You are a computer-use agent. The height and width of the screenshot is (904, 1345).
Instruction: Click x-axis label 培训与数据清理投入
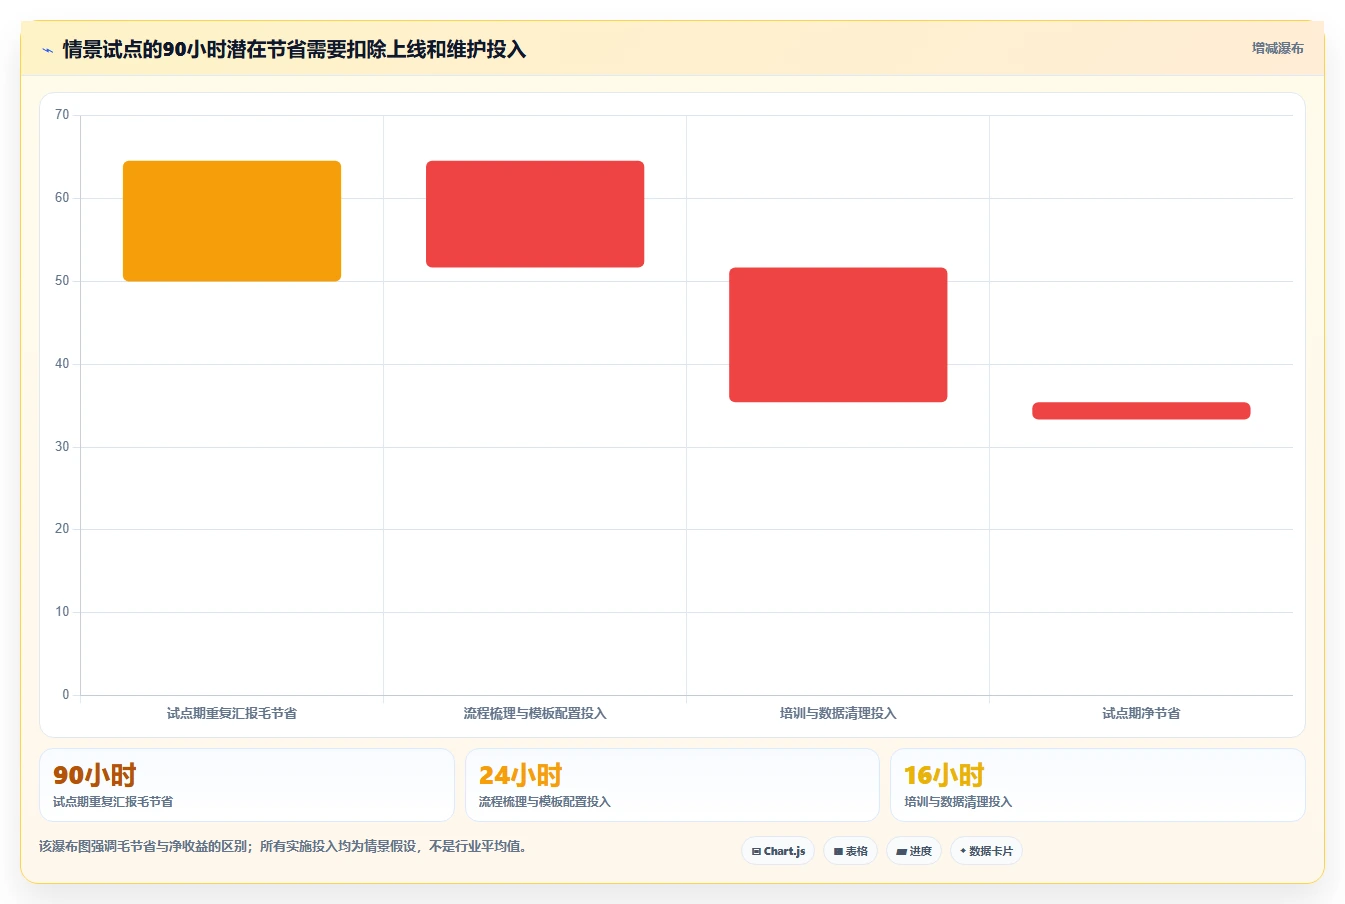[838, 713]
